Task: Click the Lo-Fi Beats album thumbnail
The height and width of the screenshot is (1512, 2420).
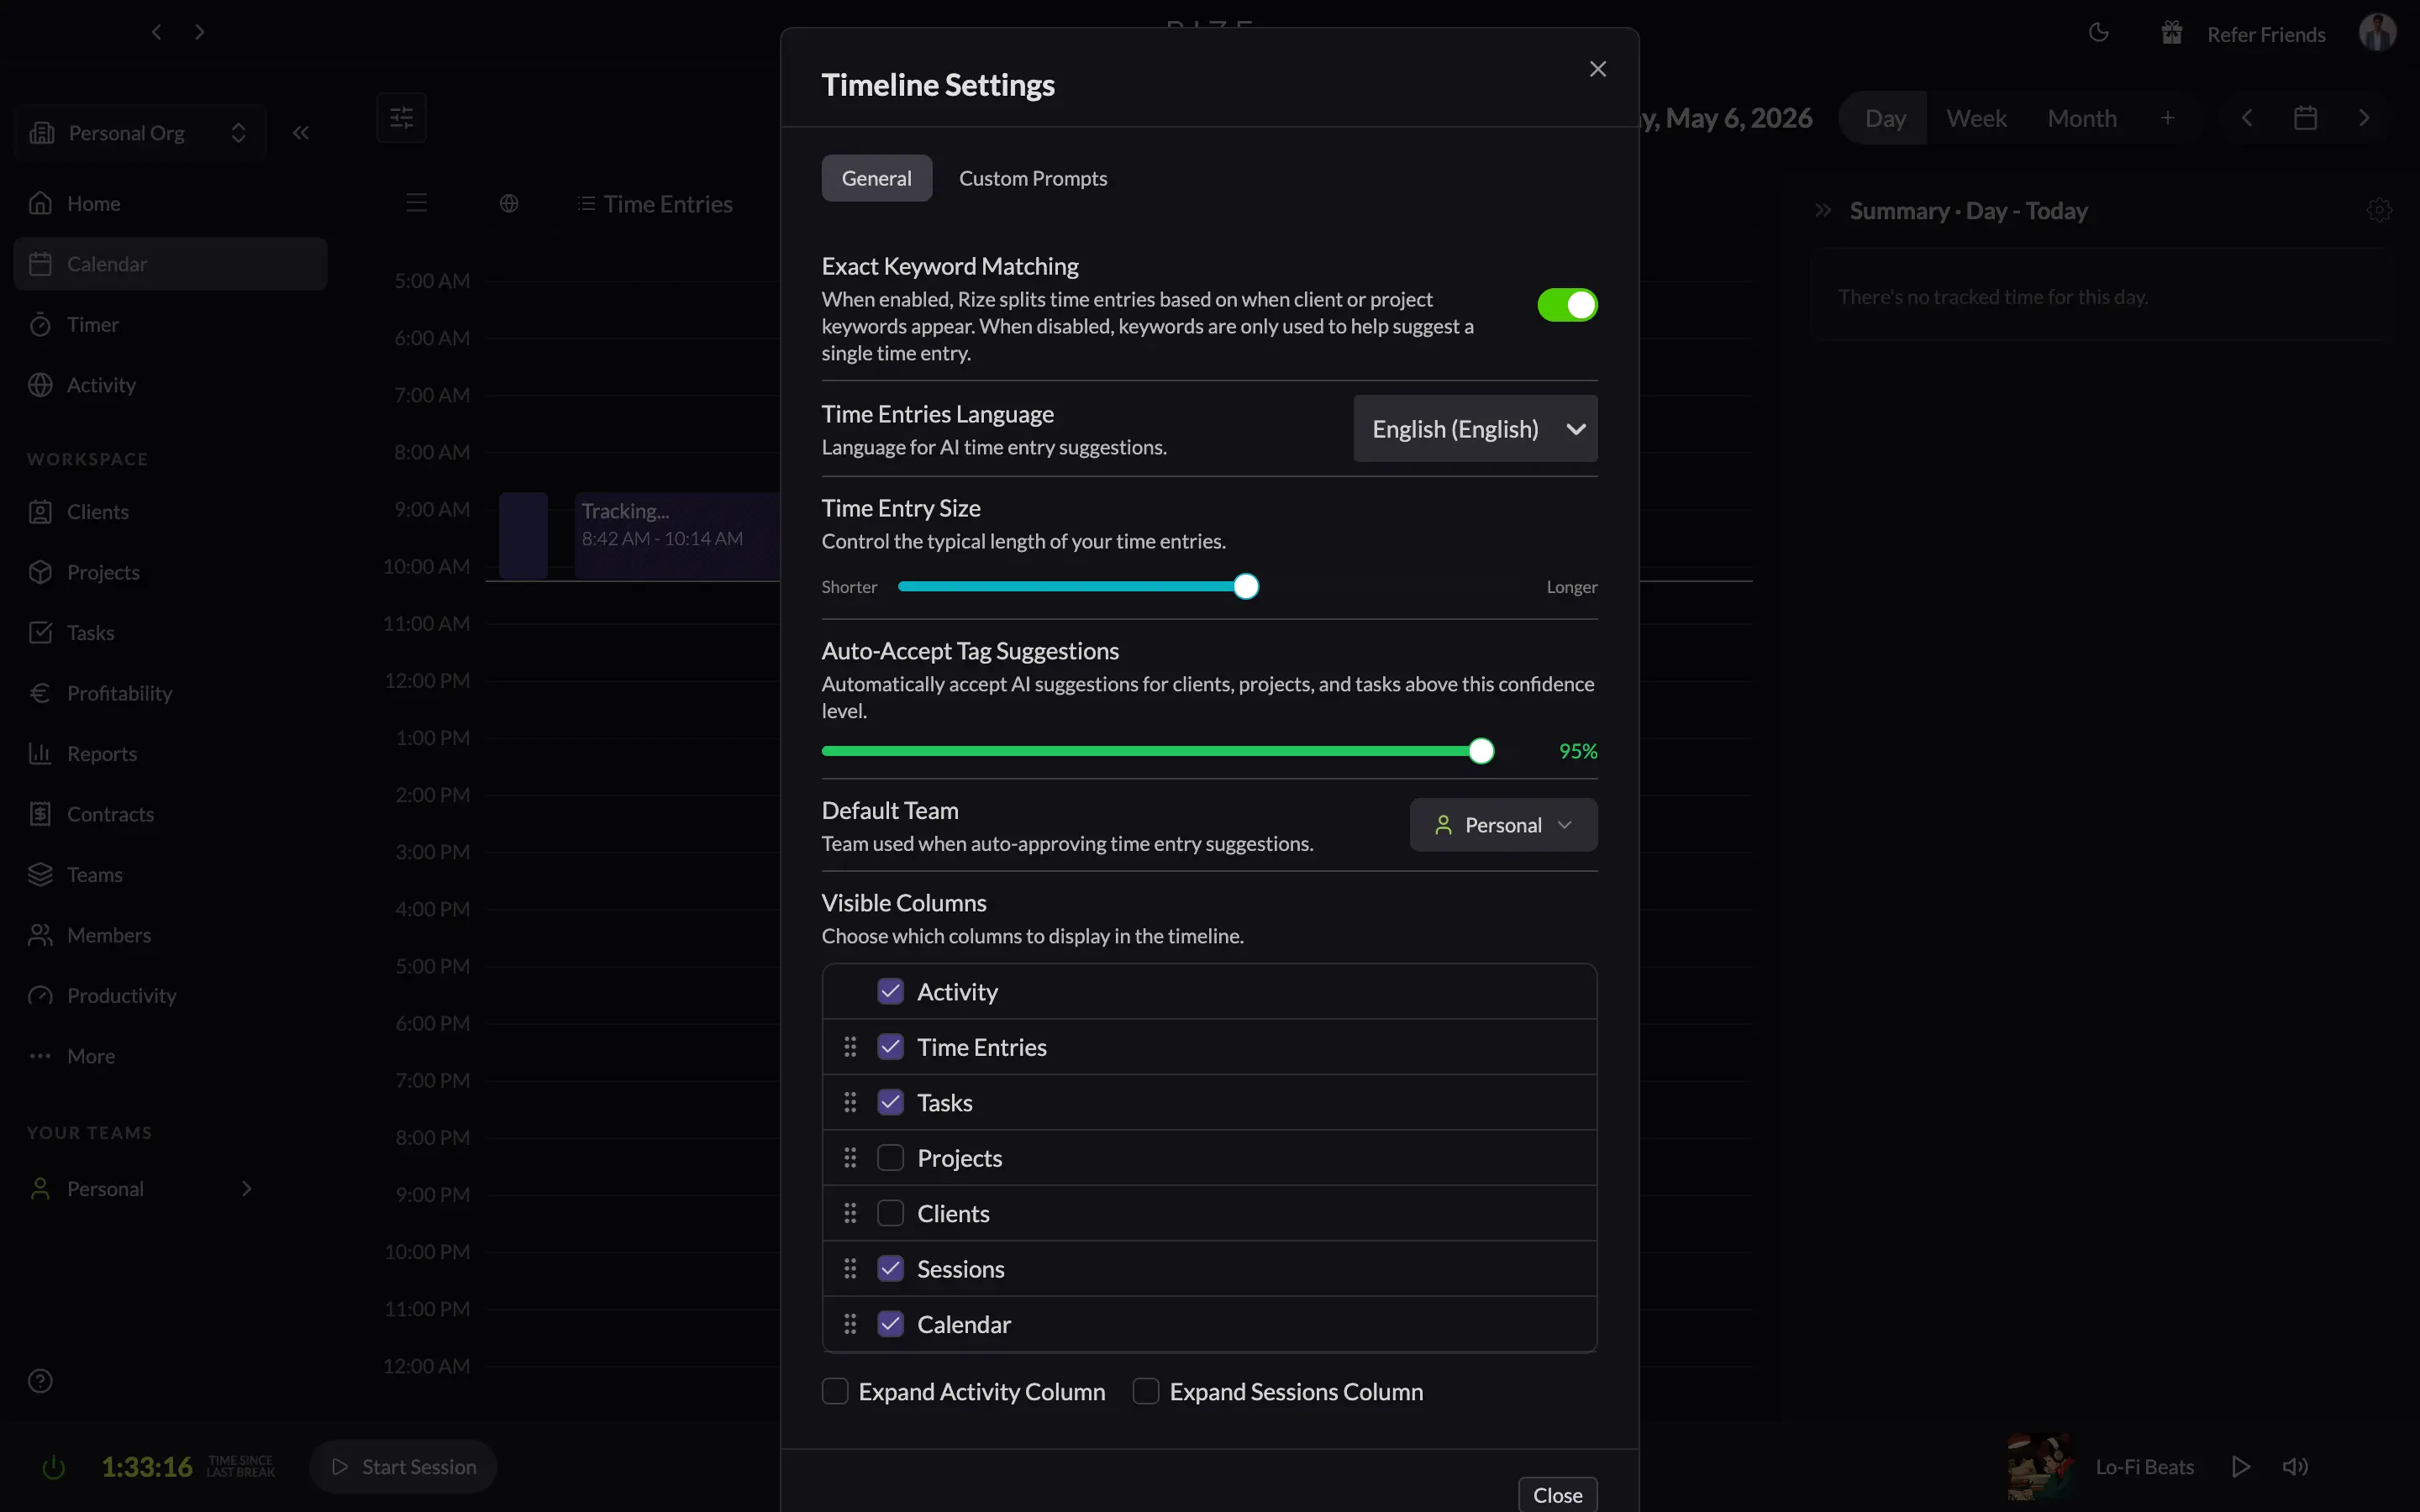Action: click(2040, 1466)
